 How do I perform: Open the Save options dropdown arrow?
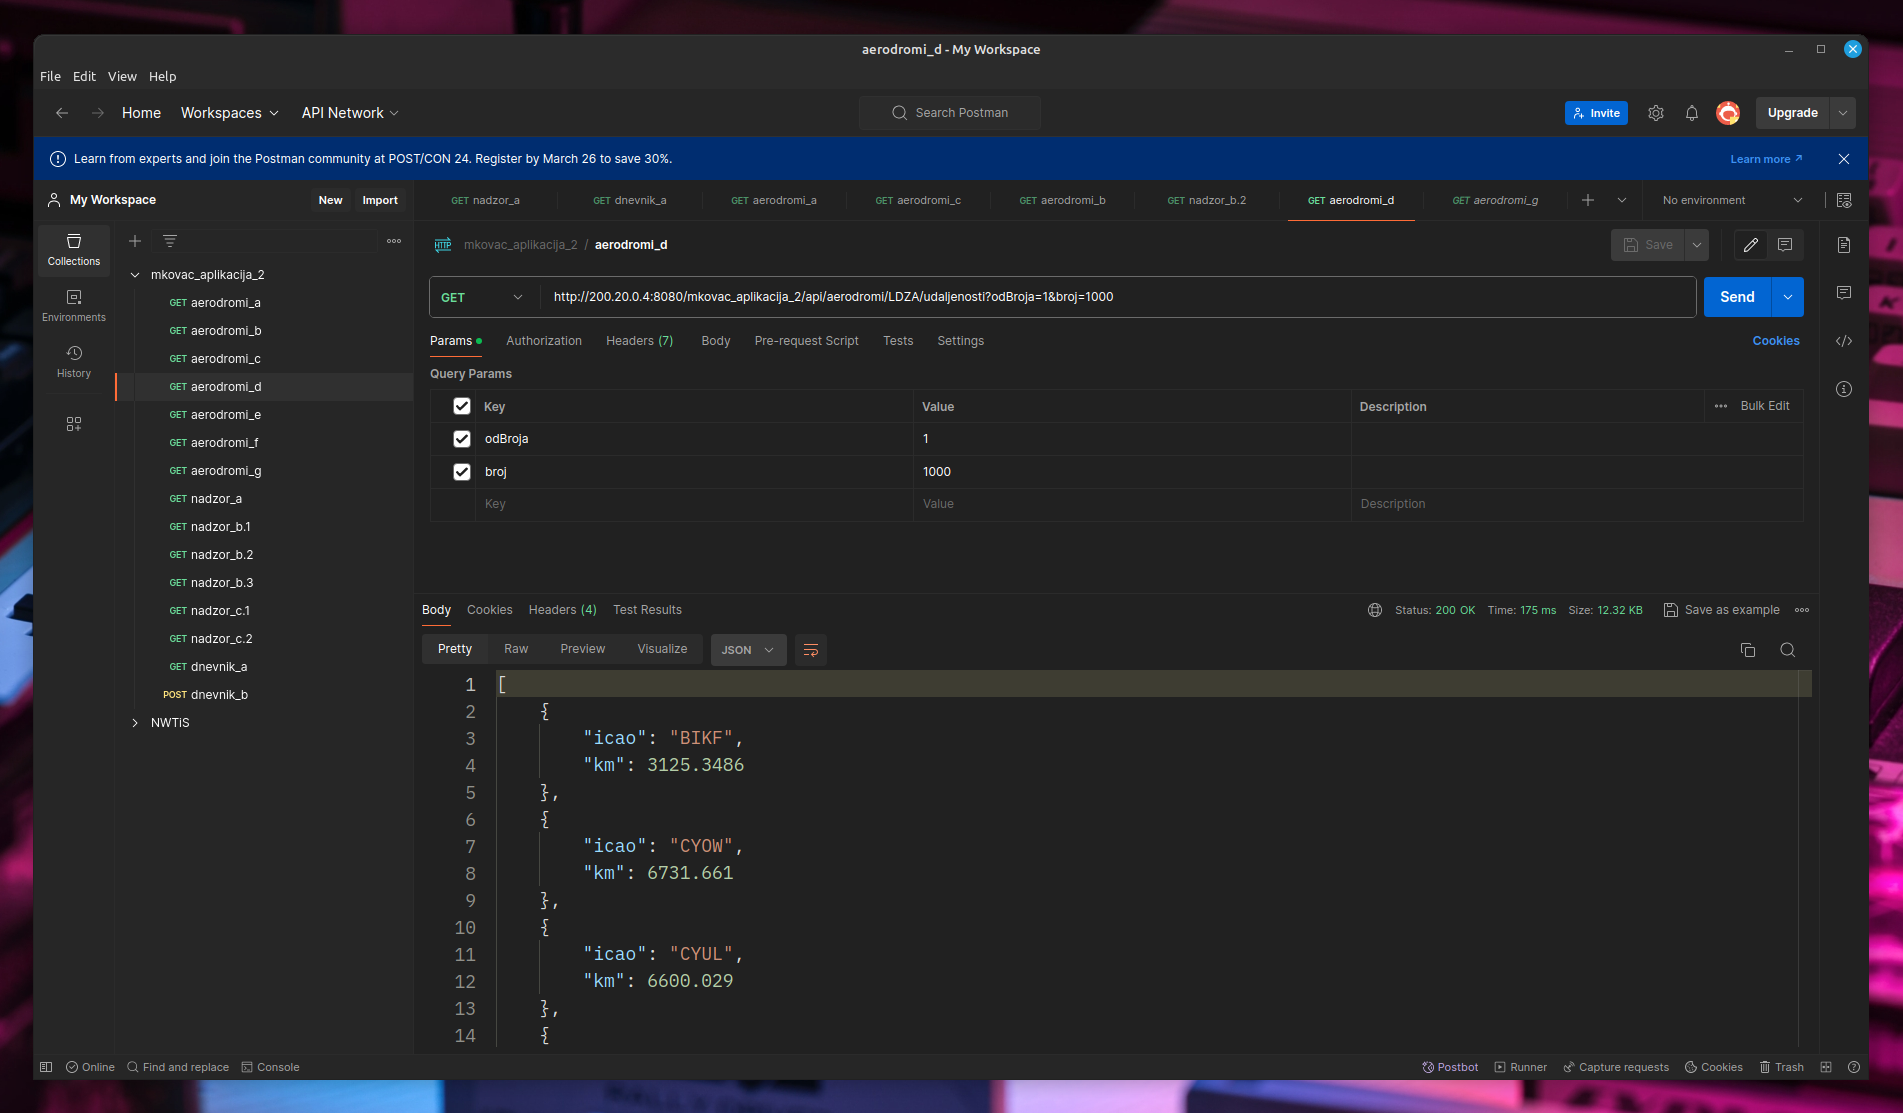[x=1697, y=245]
